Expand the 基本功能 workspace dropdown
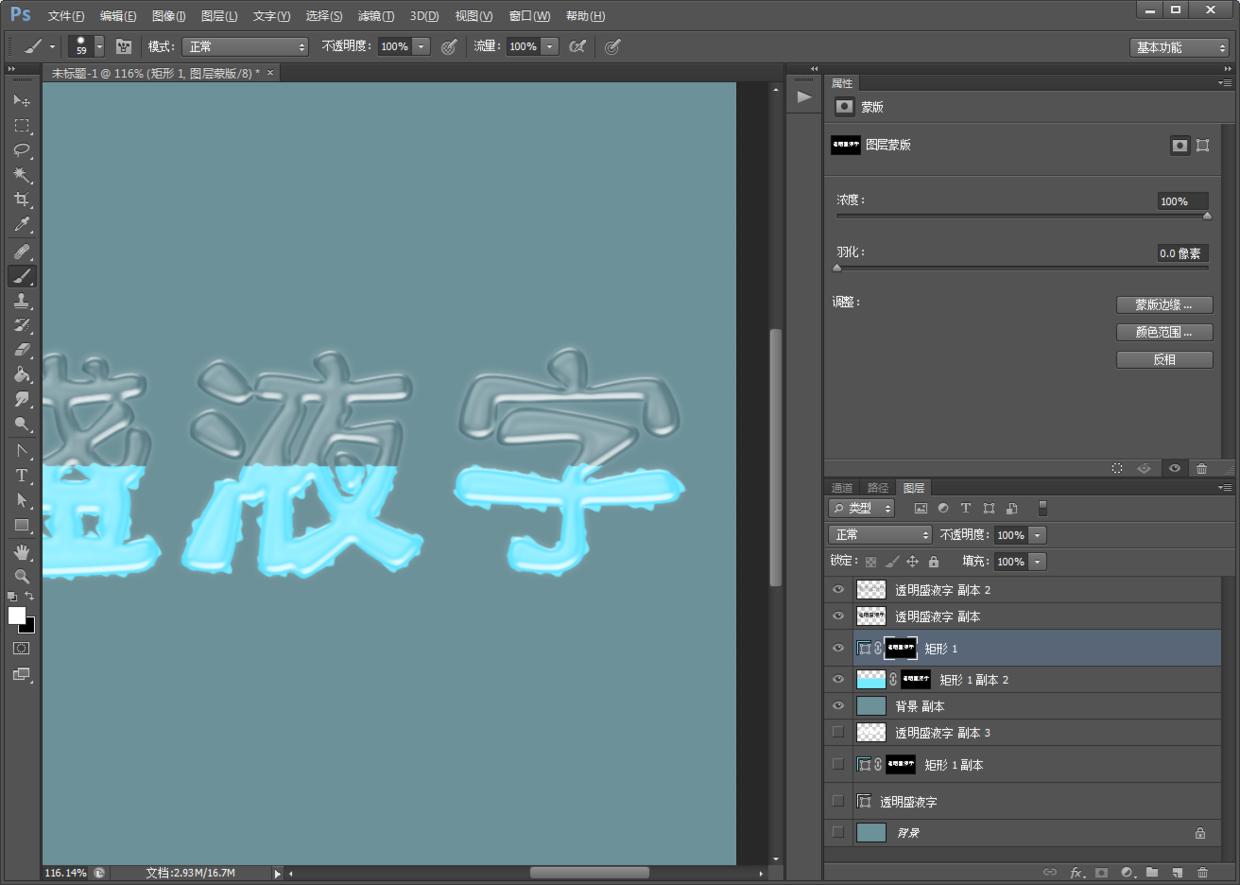The height and width of the screenshot is (885, 1240). tap(1179, 47)
